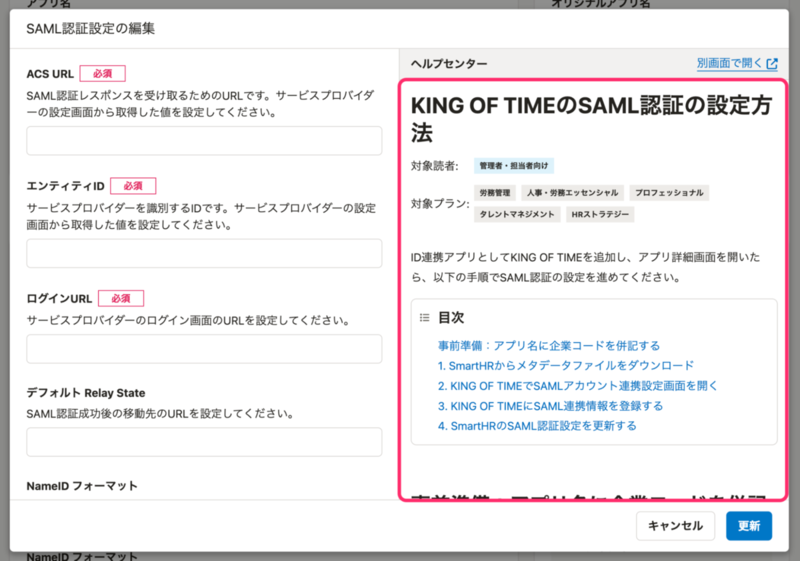Click the SAML認証成功後の移動先 description text
Viewport: 800px width, 561px height.
160,414
